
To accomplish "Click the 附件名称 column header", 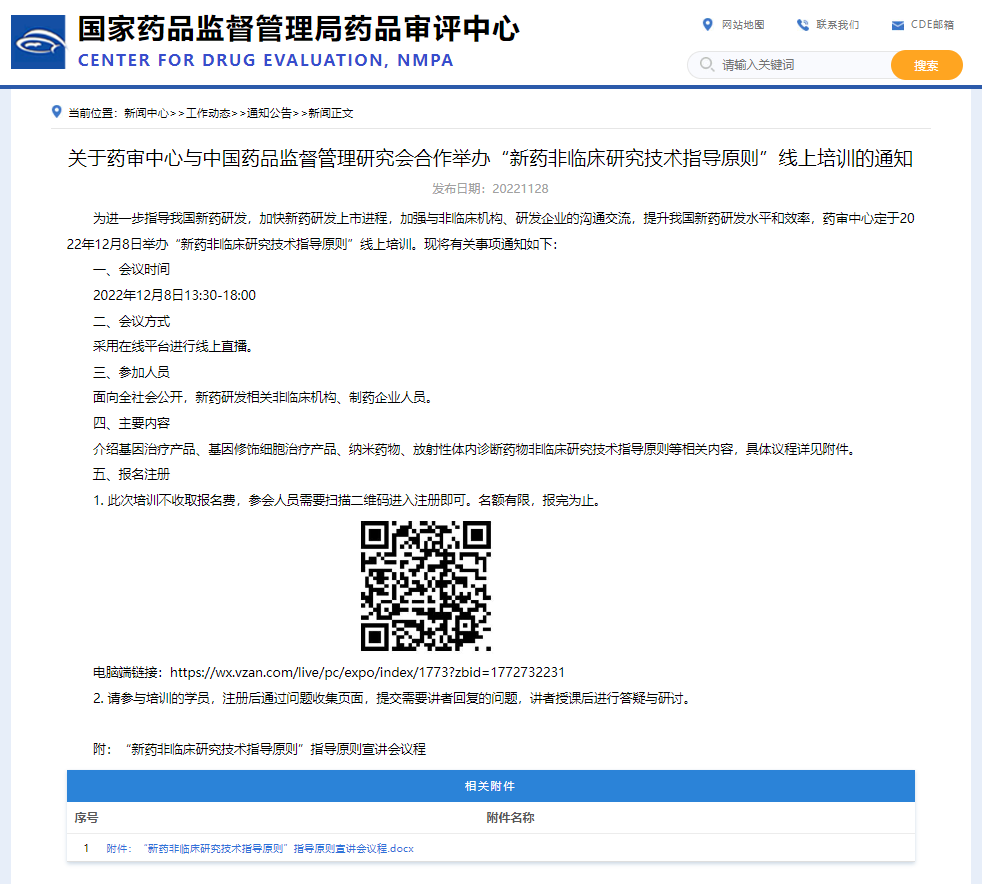I will [x=510, y=818].
